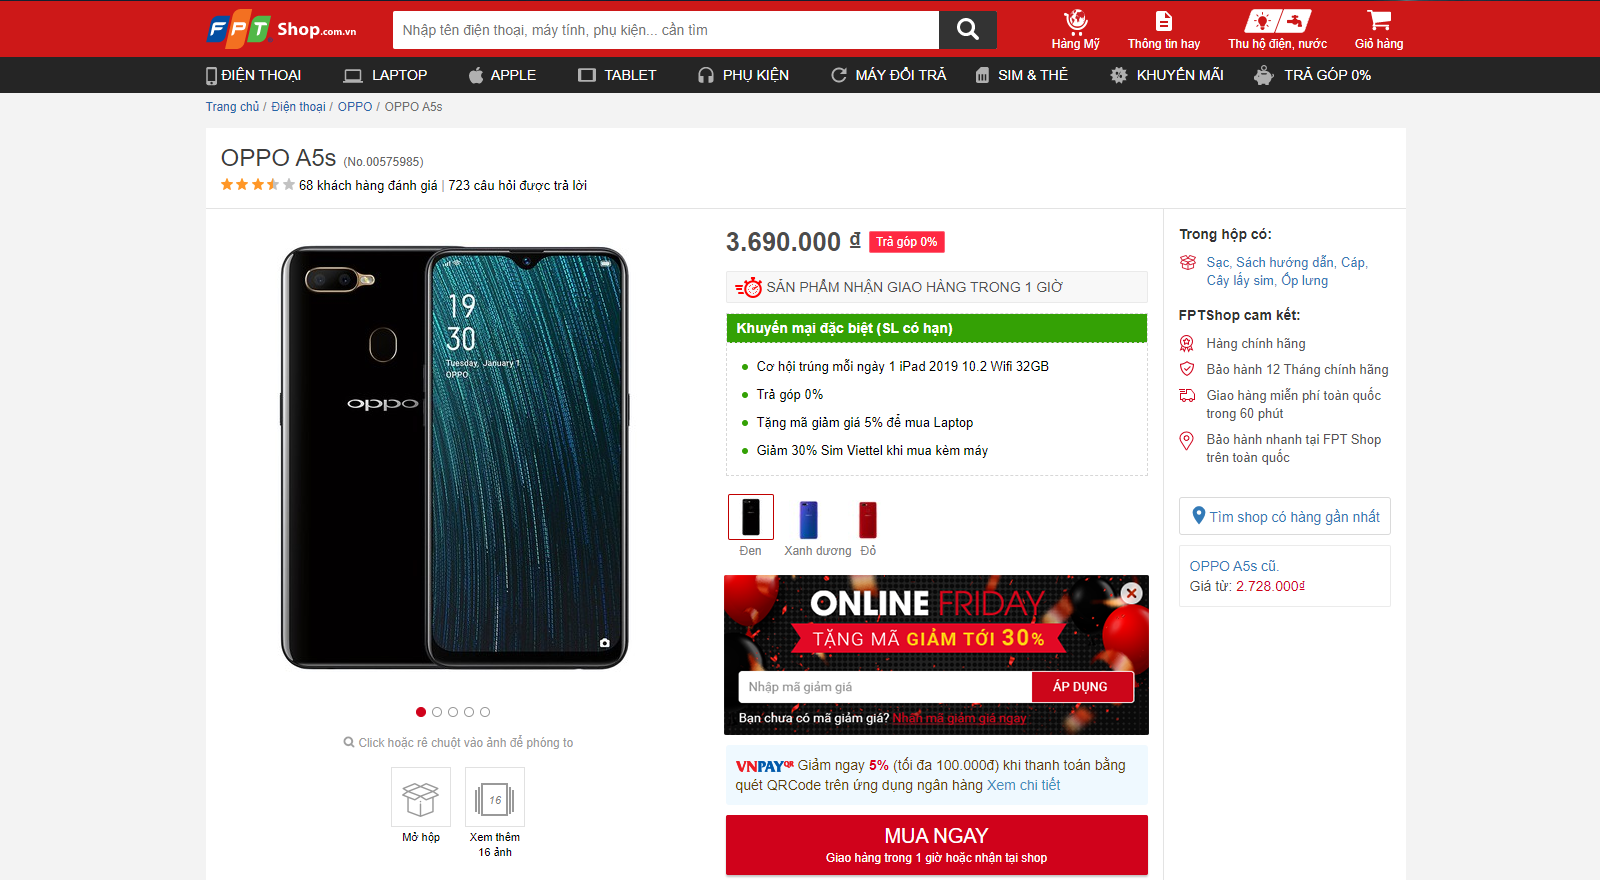1600x880 pixels.
Task: Open the FPT Shop home logo
Action: tap(281, 29)
